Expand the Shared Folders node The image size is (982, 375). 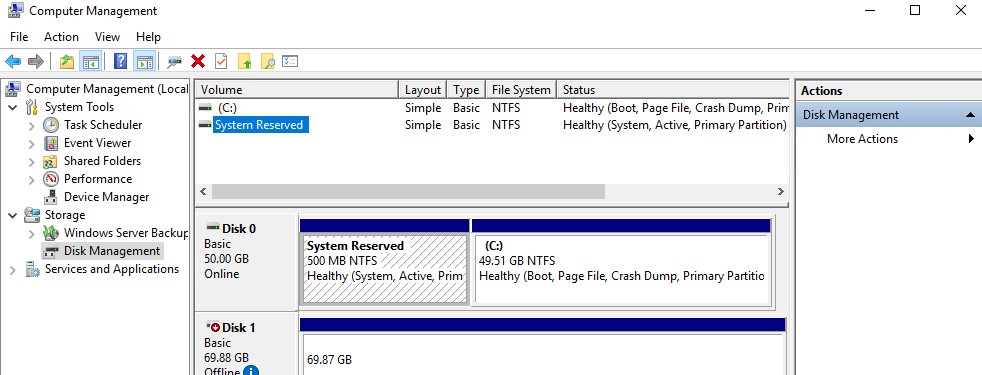[31, 162]
